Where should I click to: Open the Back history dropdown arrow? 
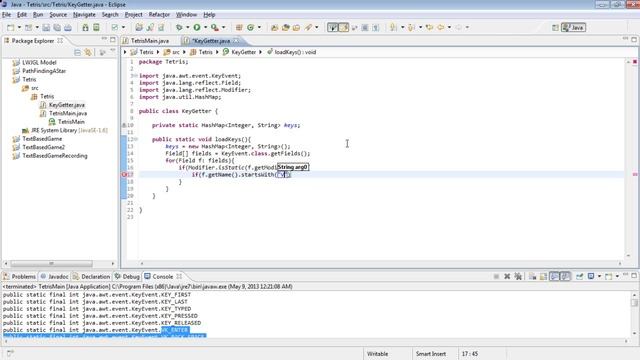tap(449, 27)
